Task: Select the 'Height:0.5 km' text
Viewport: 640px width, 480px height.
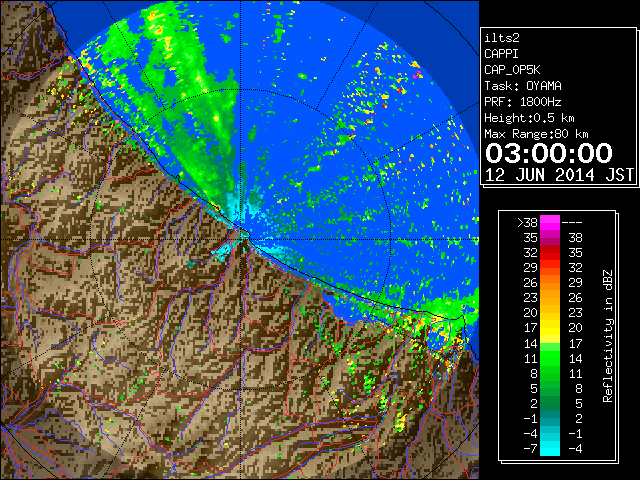Action: click(x=529, y=118)
